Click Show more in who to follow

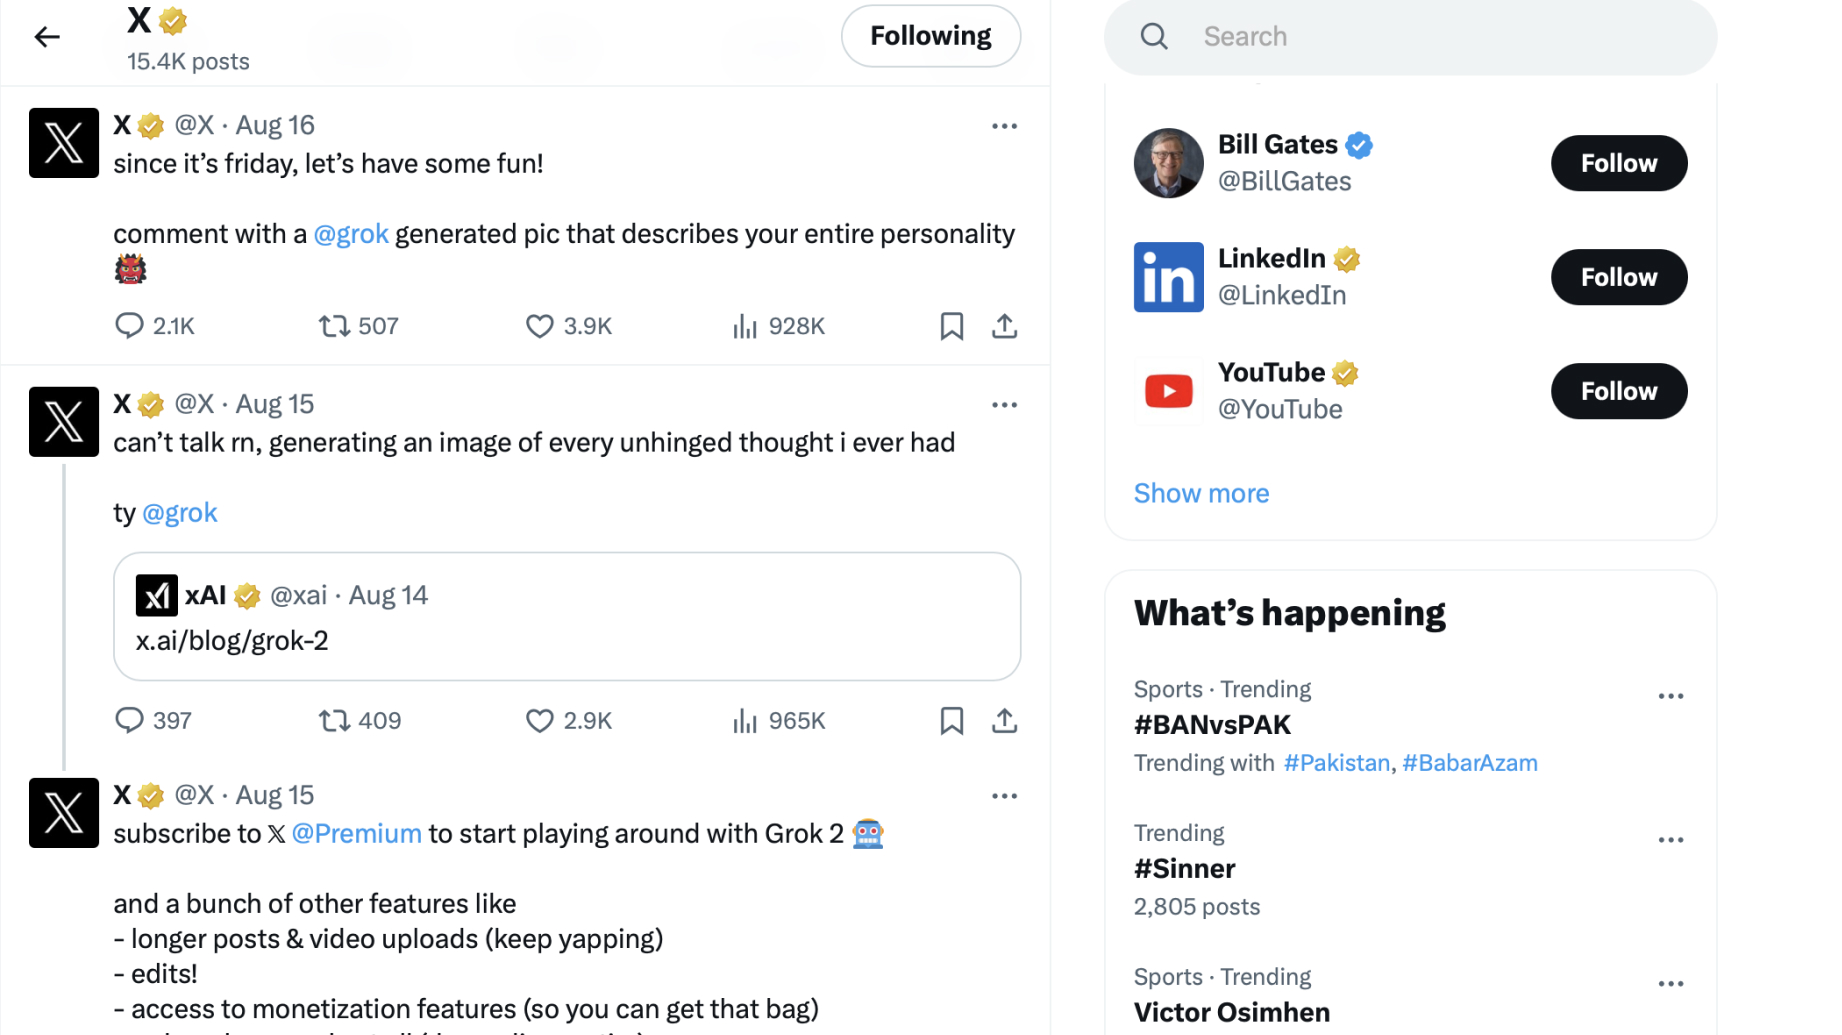pyautogui.click(x=1201, y=493)
